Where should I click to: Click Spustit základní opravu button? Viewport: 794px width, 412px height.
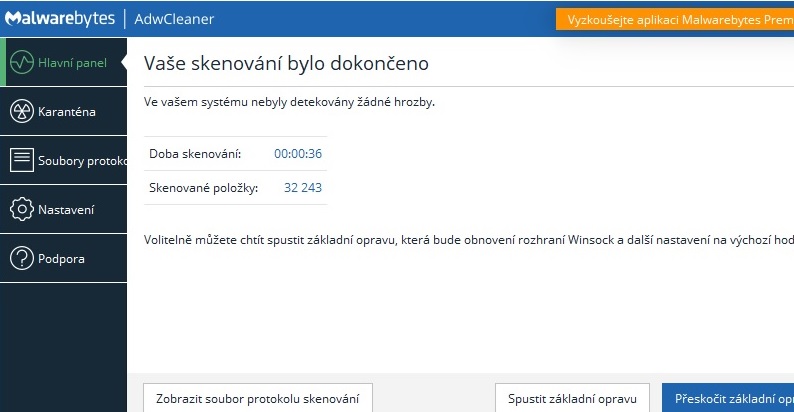(572, 398)
